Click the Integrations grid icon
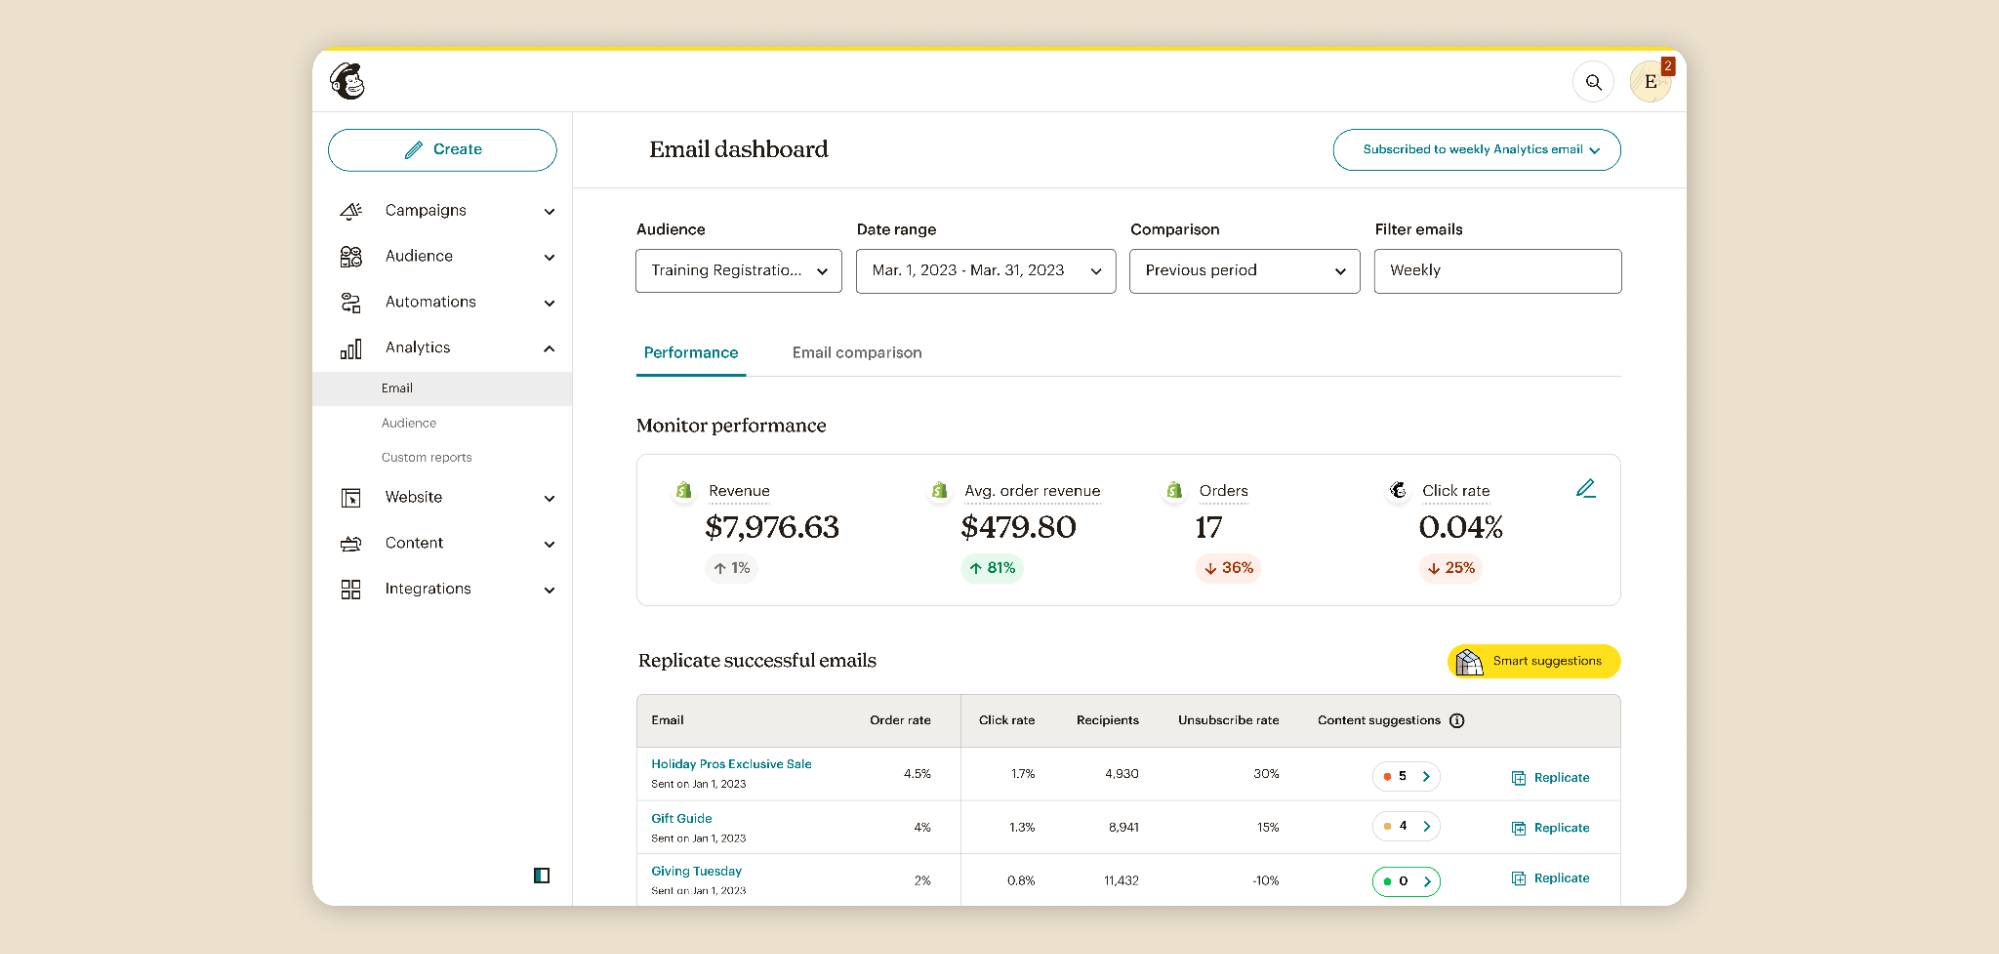1999x954 pixels. 351,589
